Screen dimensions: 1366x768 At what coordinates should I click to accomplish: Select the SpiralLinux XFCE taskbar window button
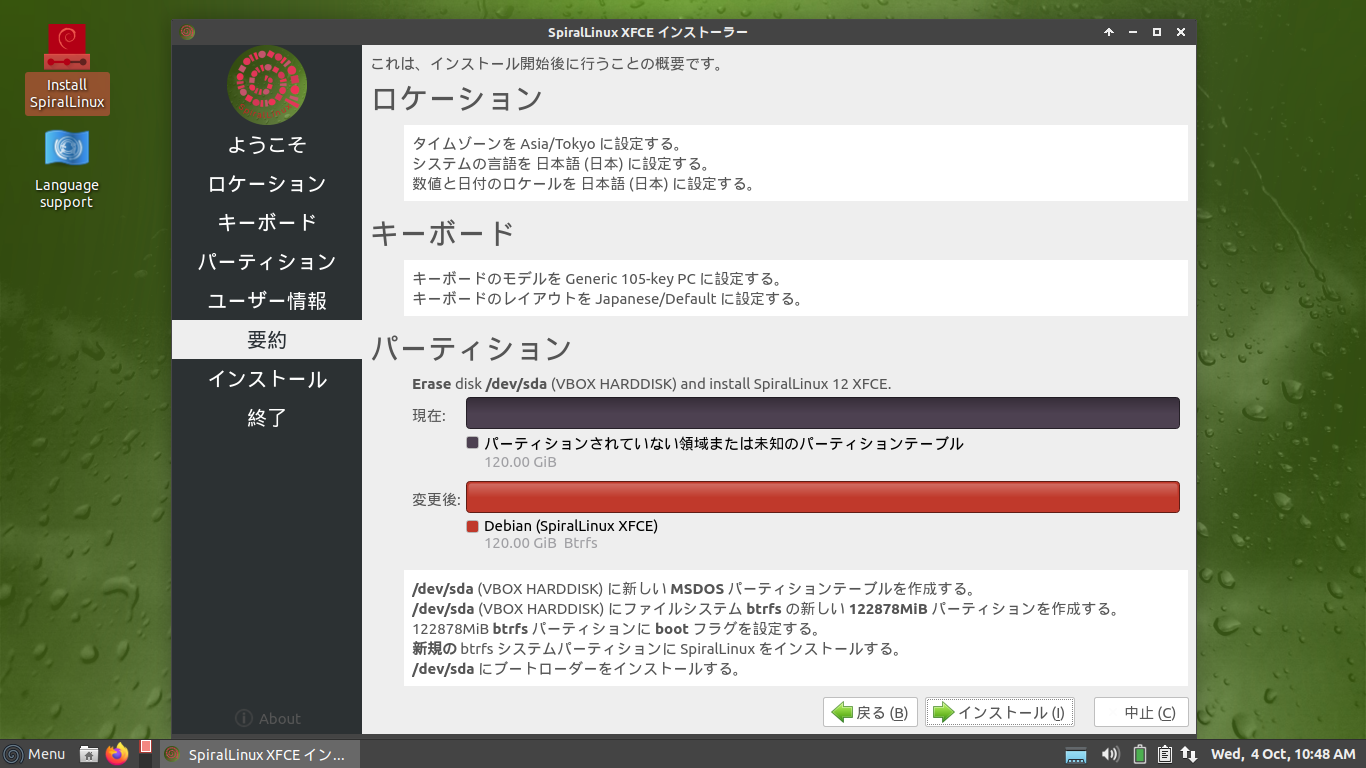(259, 754)
